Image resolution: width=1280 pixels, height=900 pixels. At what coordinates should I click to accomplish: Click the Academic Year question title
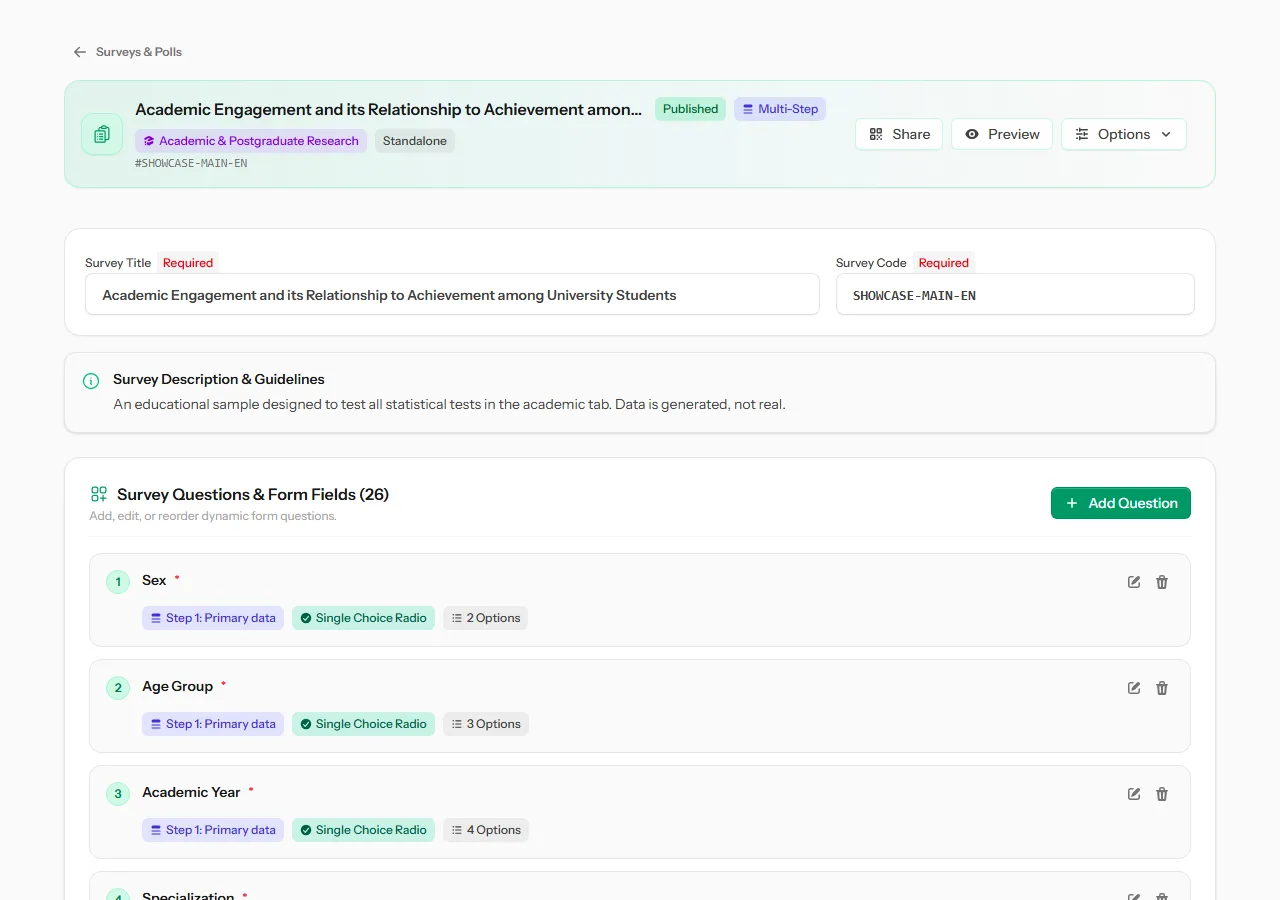(x=191, y=792)
